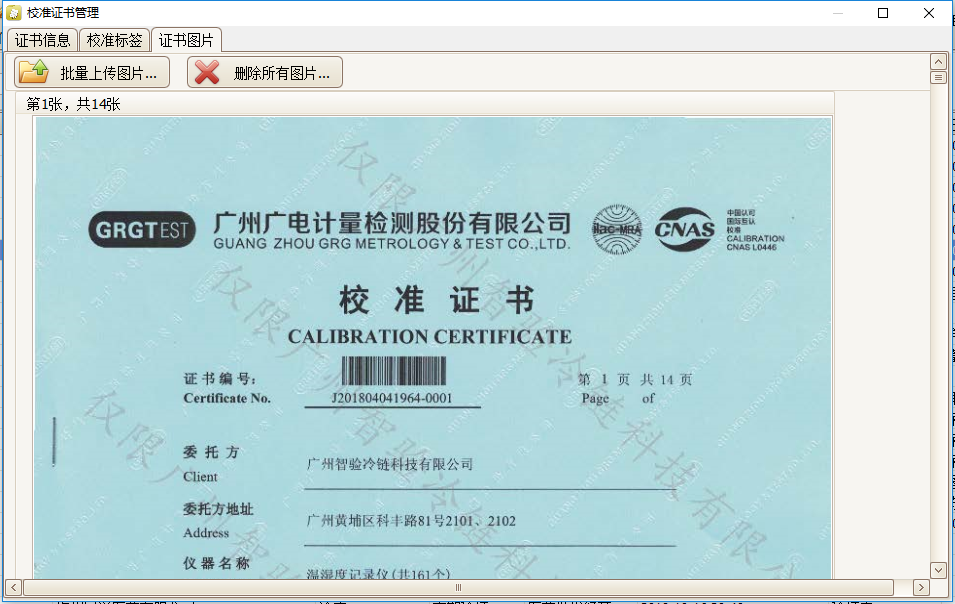Open the 校准标签 tab
Viewport: 955px width, 604px height.
point(115,40)
